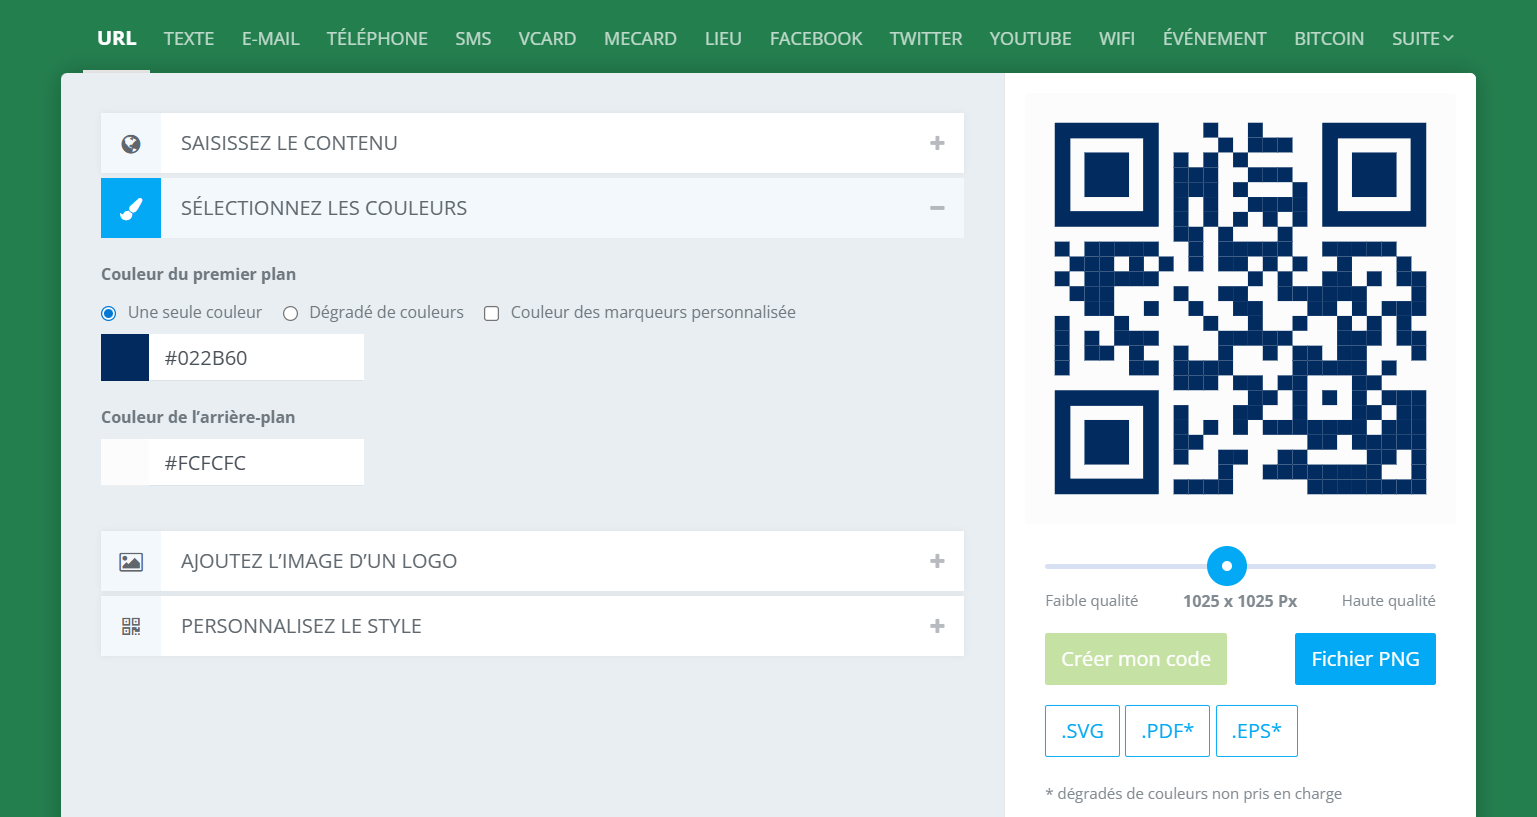Click the quality slider handle
Screen dimensions: 1537x817
click(x=1227, y=566)
